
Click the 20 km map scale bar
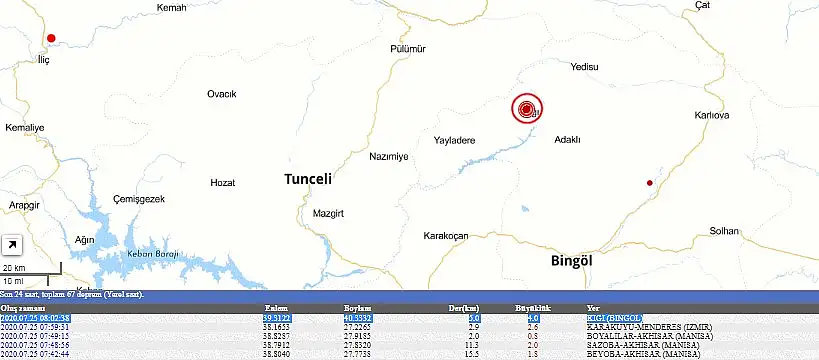tap(31, 269)
